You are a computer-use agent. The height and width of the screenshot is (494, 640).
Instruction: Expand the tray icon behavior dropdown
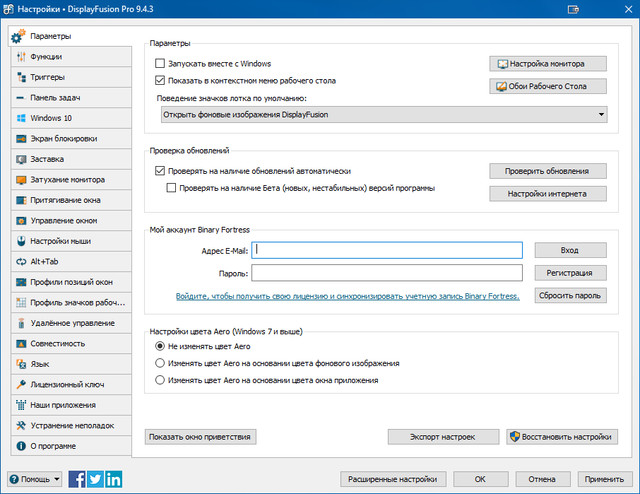(601, 115)
